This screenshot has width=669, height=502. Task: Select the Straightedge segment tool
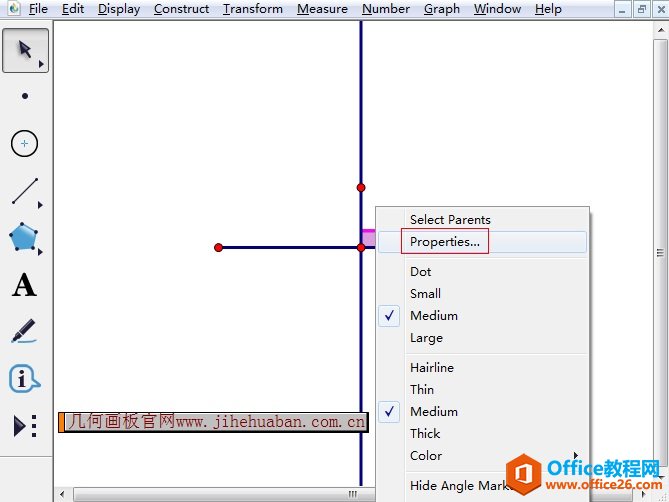click(25, 191)
